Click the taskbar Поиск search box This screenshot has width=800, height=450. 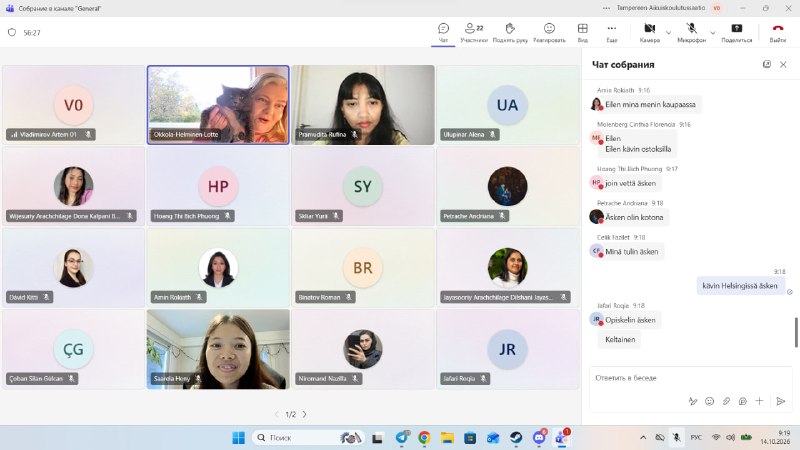pyautogui.click(x=309, y=437)
